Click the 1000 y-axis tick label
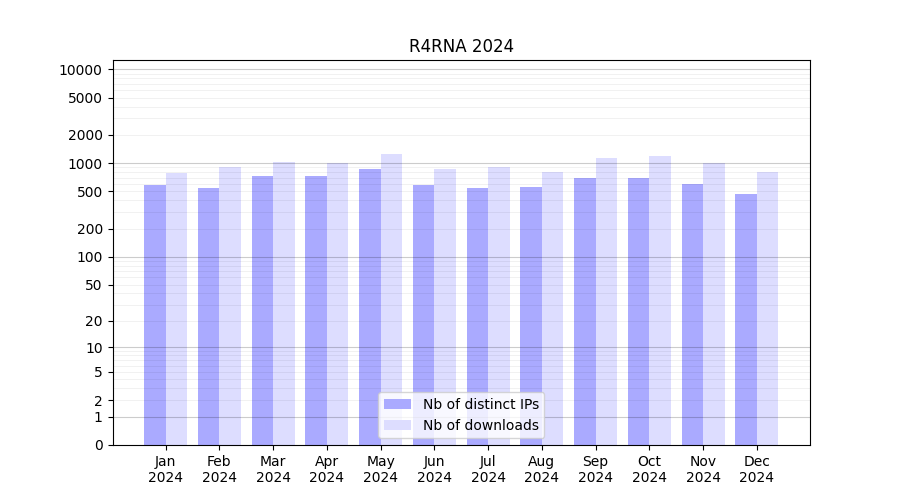The image size is (900, 500). [x=84, y=164]
